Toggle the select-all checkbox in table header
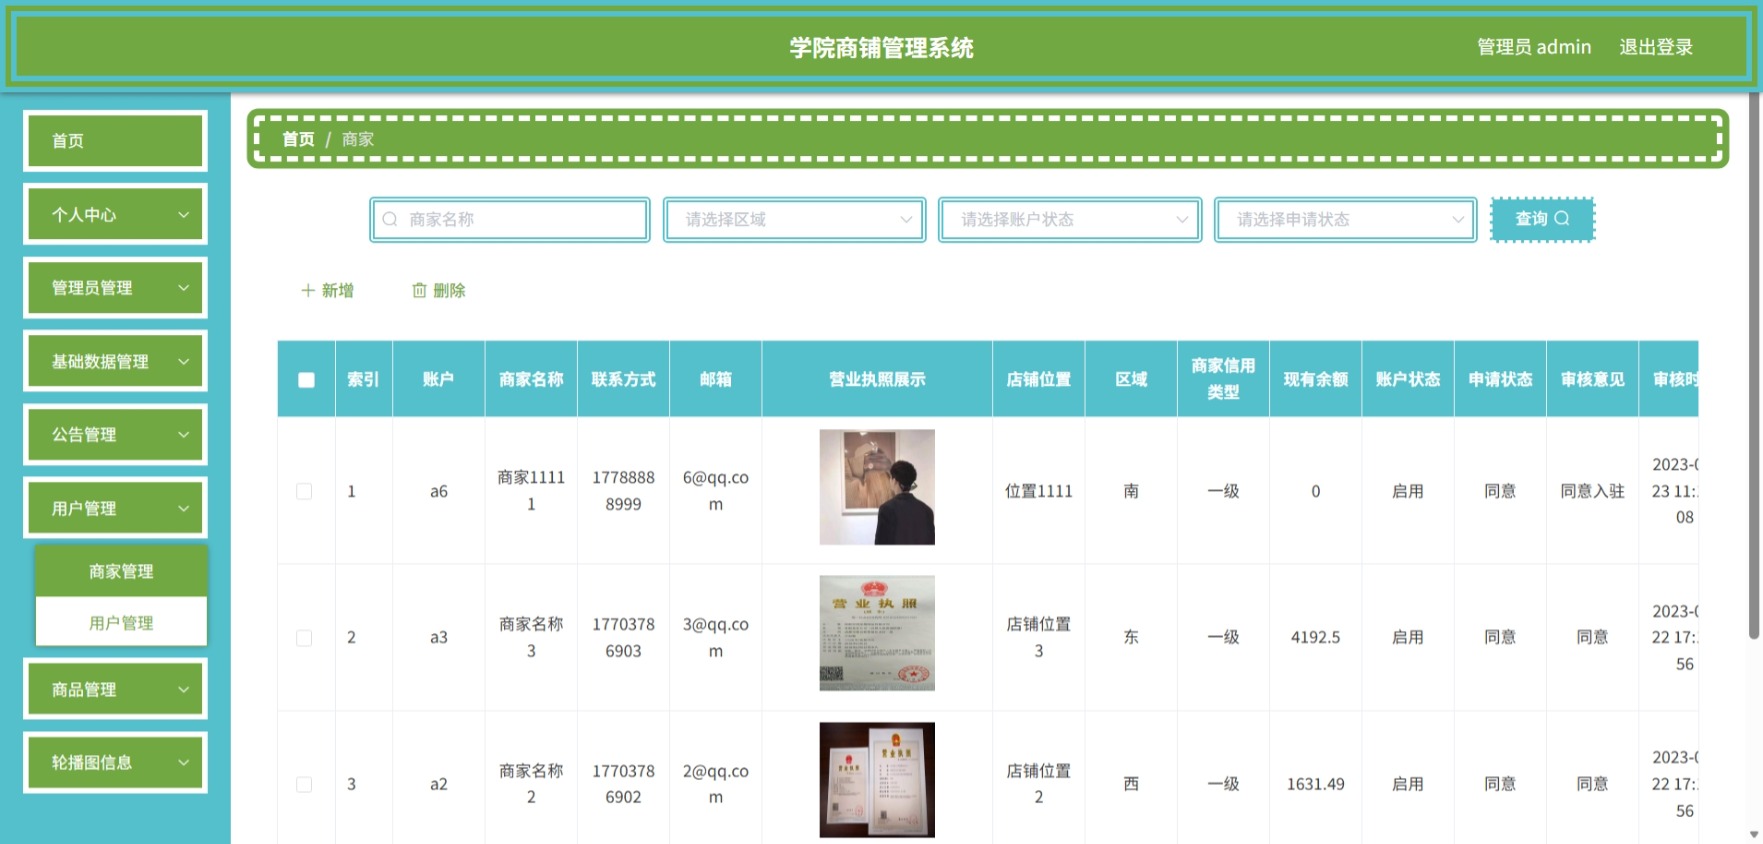The height and width of the screenshot is (844, 1763). point(306,380)
